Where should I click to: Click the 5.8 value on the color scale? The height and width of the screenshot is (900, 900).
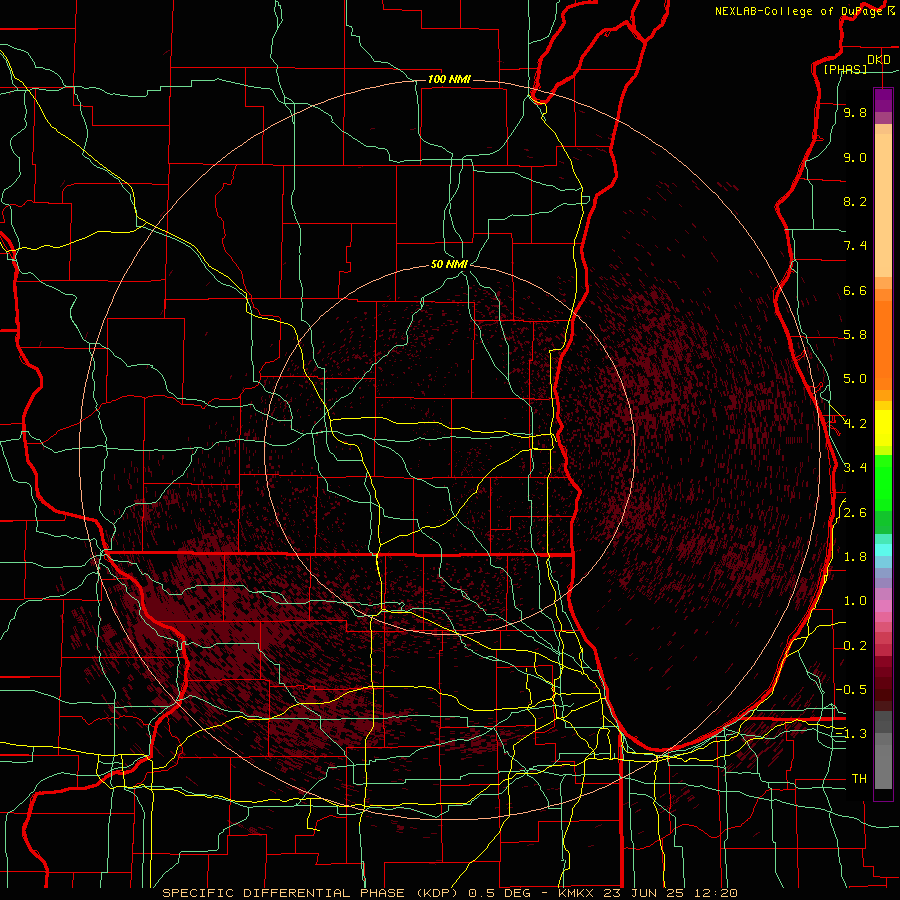coord(855,335)
